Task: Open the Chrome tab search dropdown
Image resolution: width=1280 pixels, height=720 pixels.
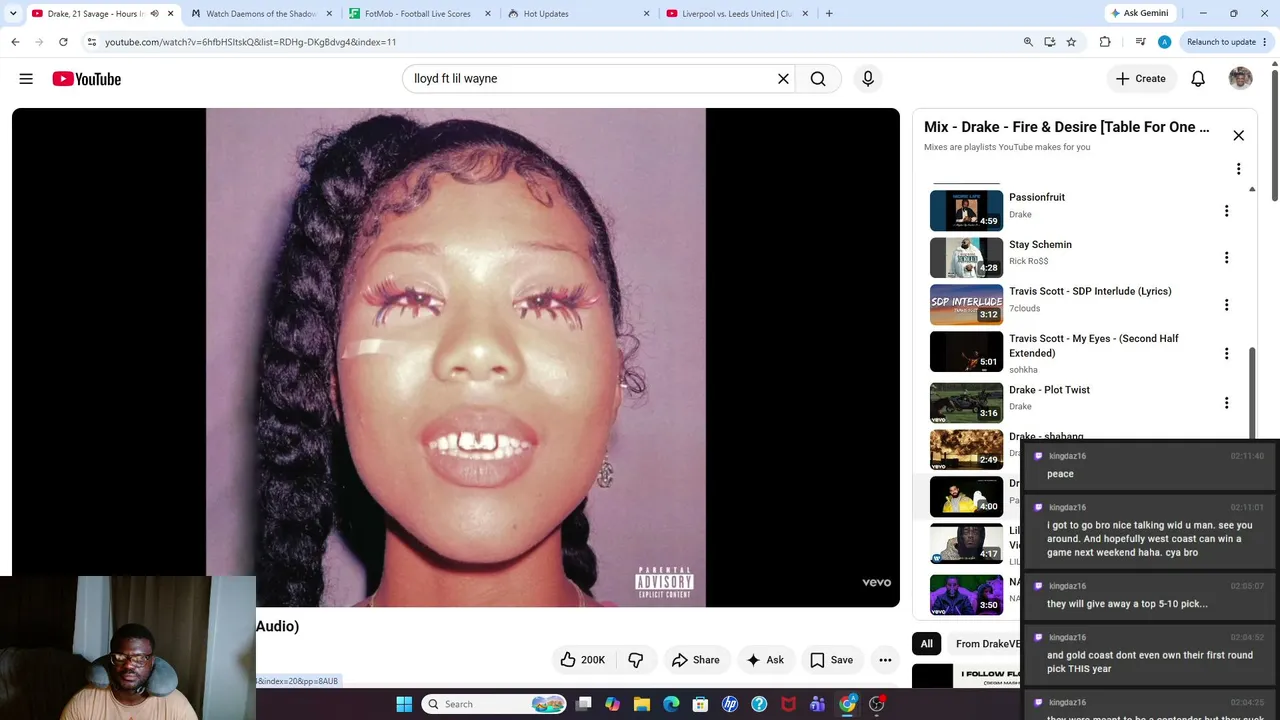Action: click(x=13, y=14)
